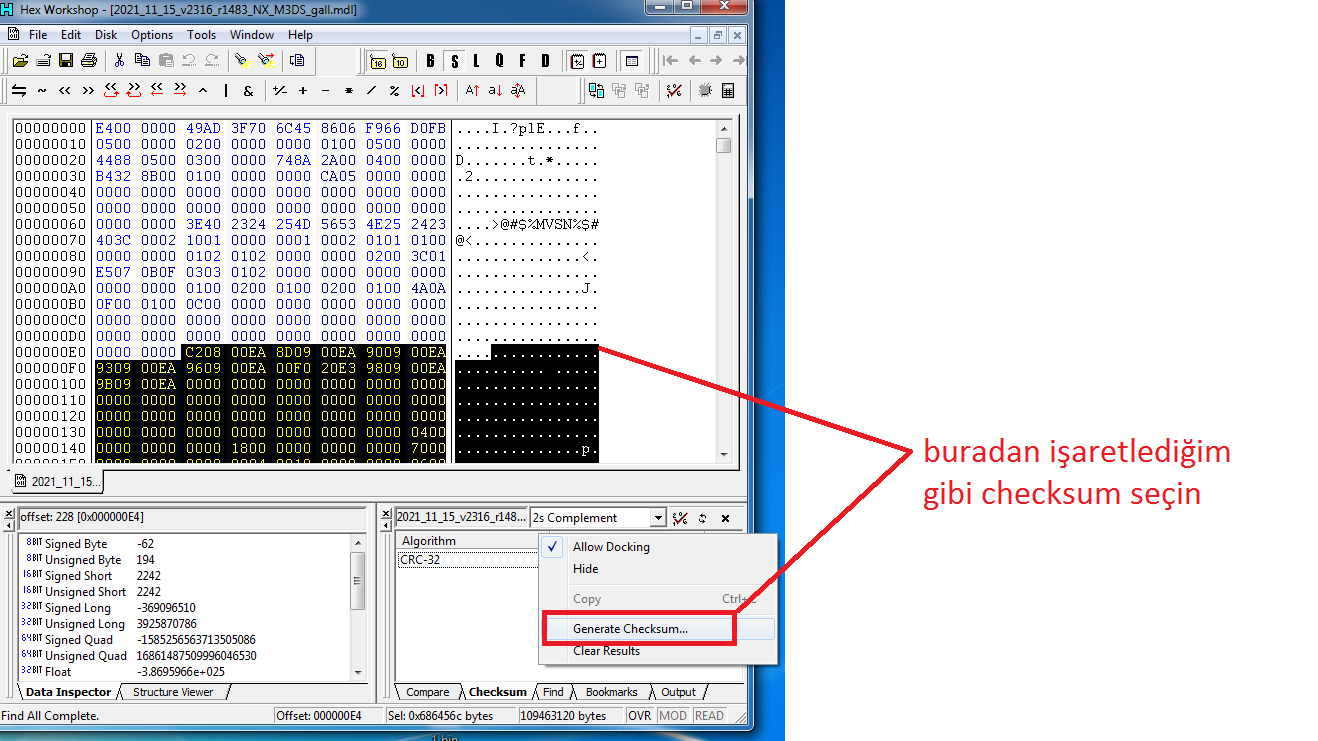Screen dimensions: 1318x741
Task: Click the Algorithm column header
Action: click(467, 541)
